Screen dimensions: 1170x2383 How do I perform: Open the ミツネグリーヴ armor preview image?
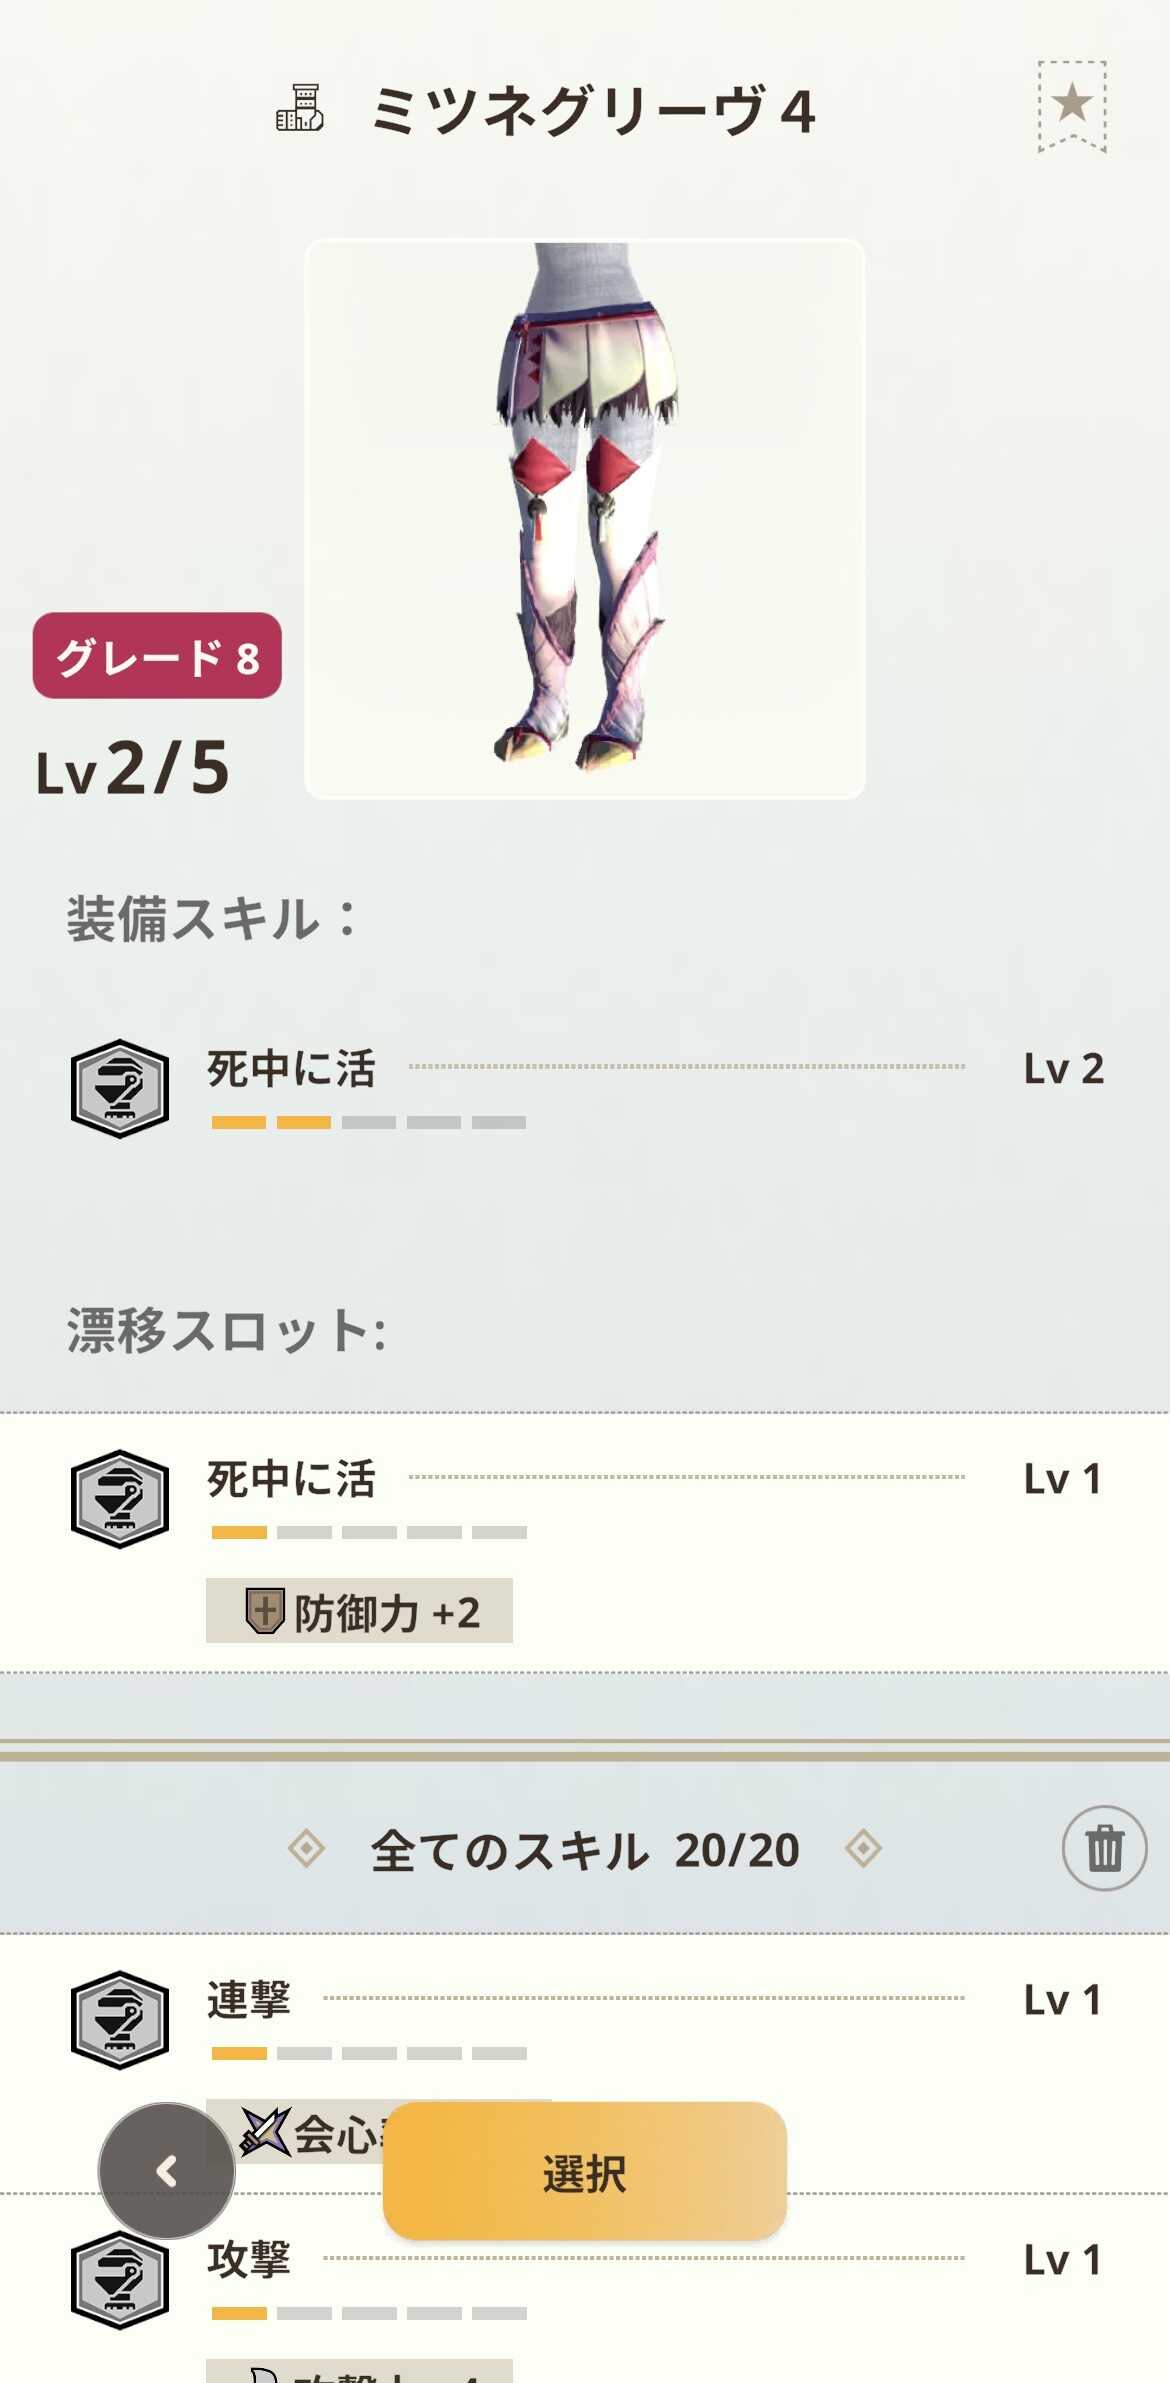pyautogui.click(x=585, y=519)
